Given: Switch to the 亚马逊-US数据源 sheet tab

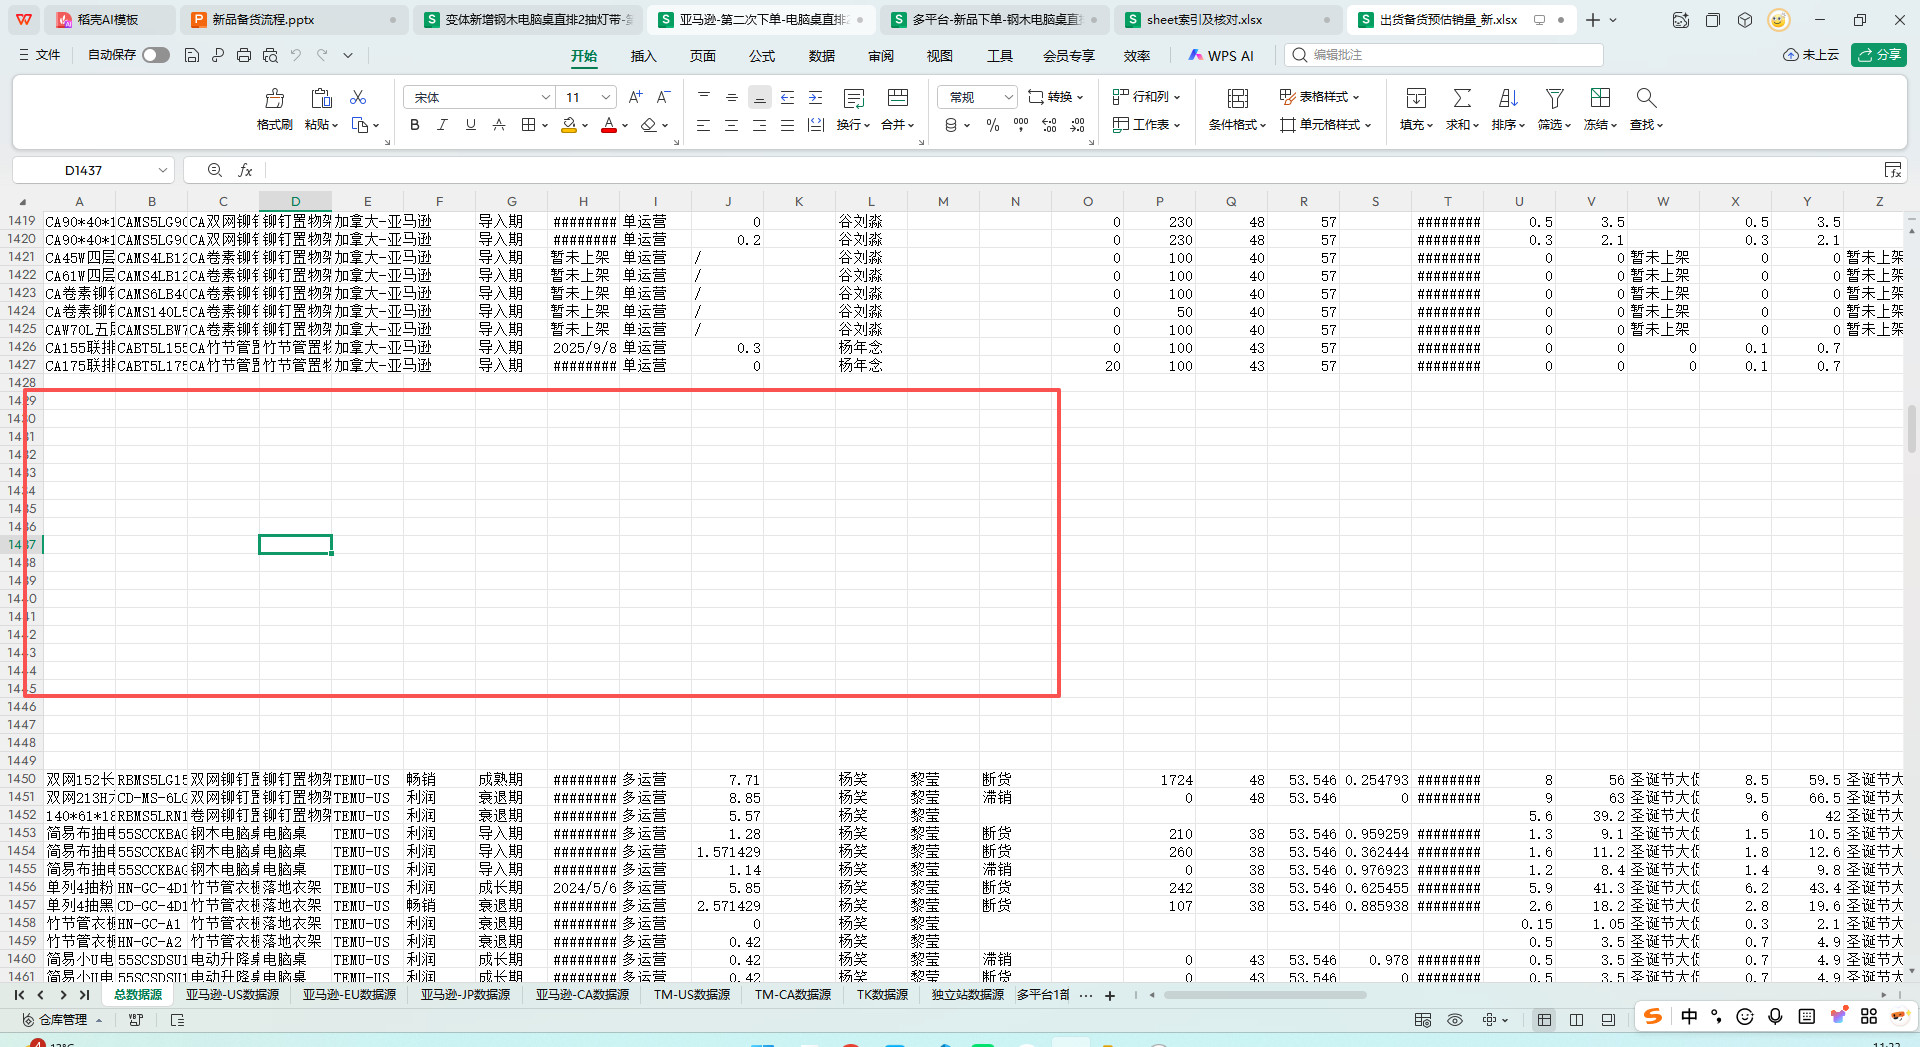Looking at the screenshot, I should coord(232,995).
